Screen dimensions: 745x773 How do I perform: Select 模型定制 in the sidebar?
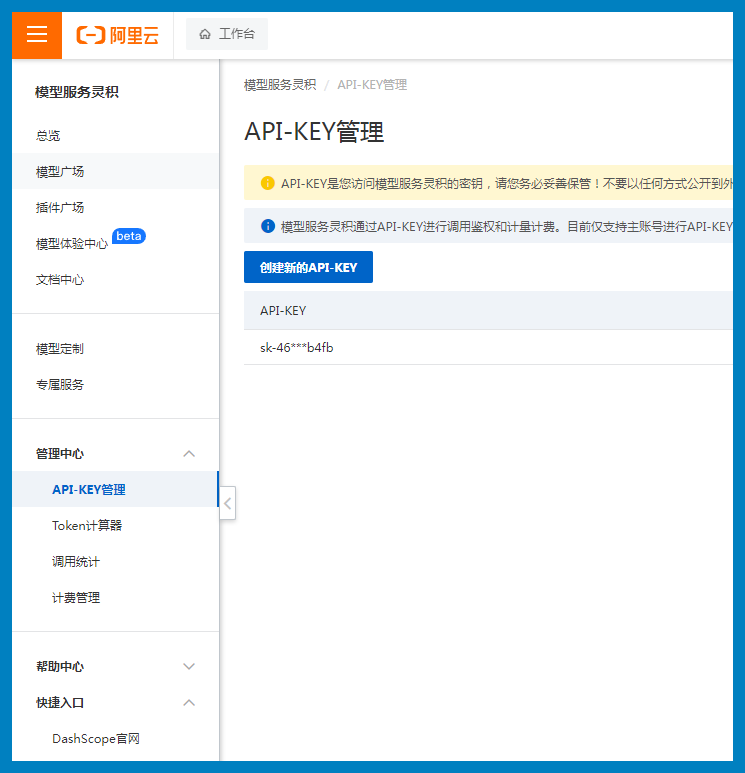pos(60,349)
